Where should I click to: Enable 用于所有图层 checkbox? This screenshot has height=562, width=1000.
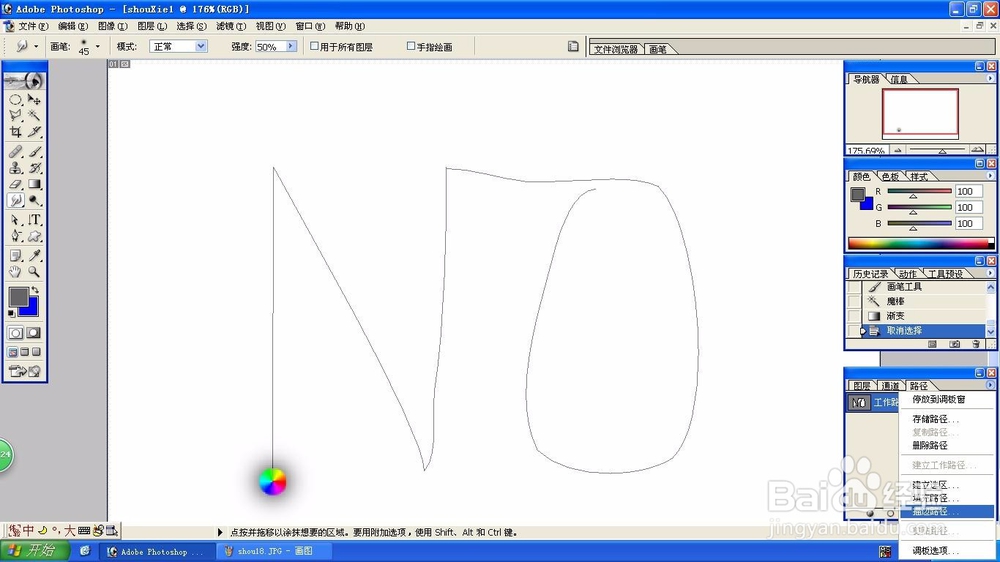314,46
